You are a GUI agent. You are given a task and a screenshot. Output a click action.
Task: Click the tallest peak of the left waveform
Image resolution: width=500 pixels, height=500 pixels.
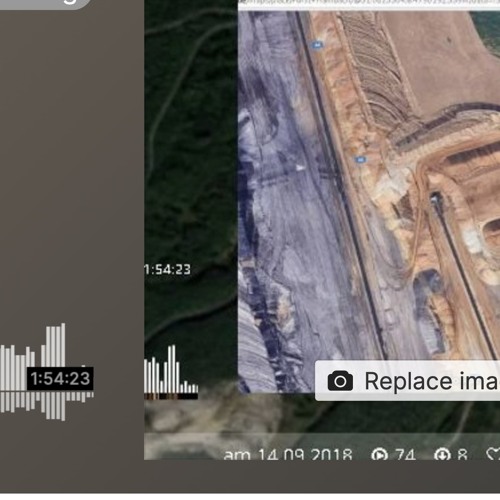pos(63,345)
